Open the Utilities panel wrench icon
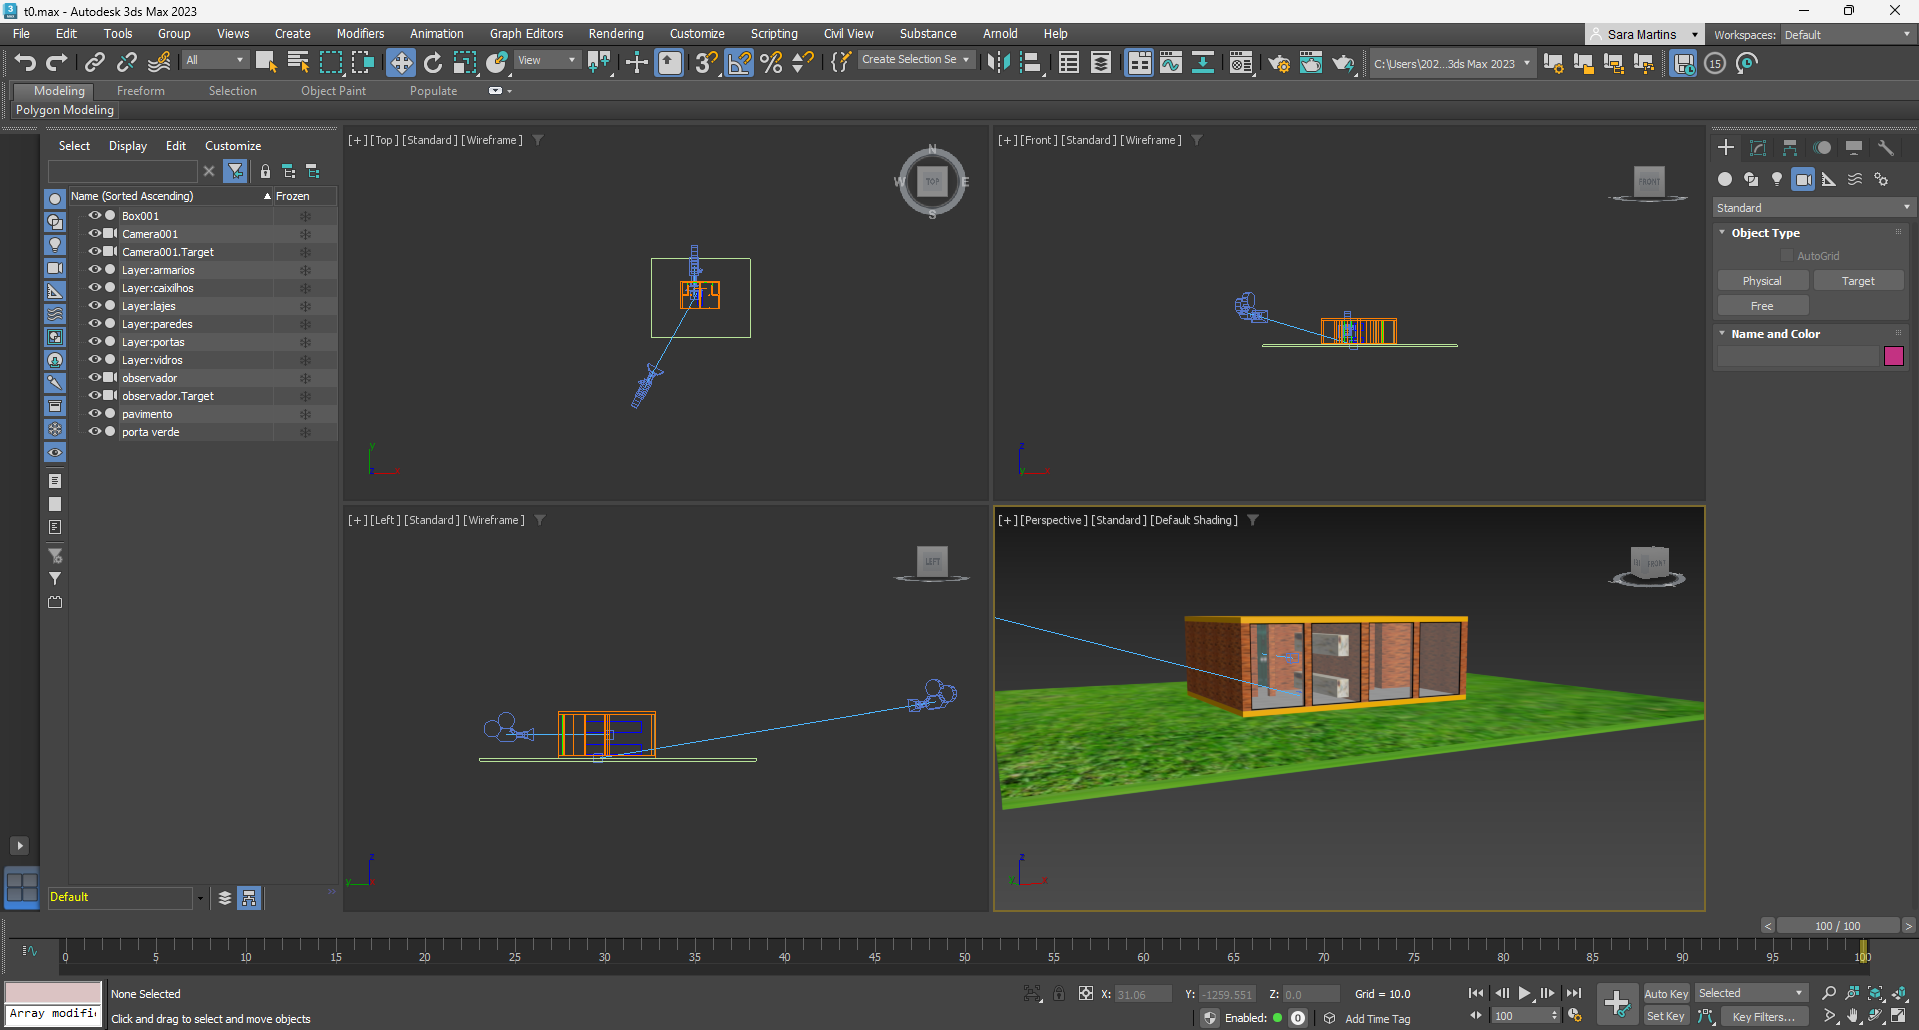1919x1030 pixels. [x=1886, y=148]
